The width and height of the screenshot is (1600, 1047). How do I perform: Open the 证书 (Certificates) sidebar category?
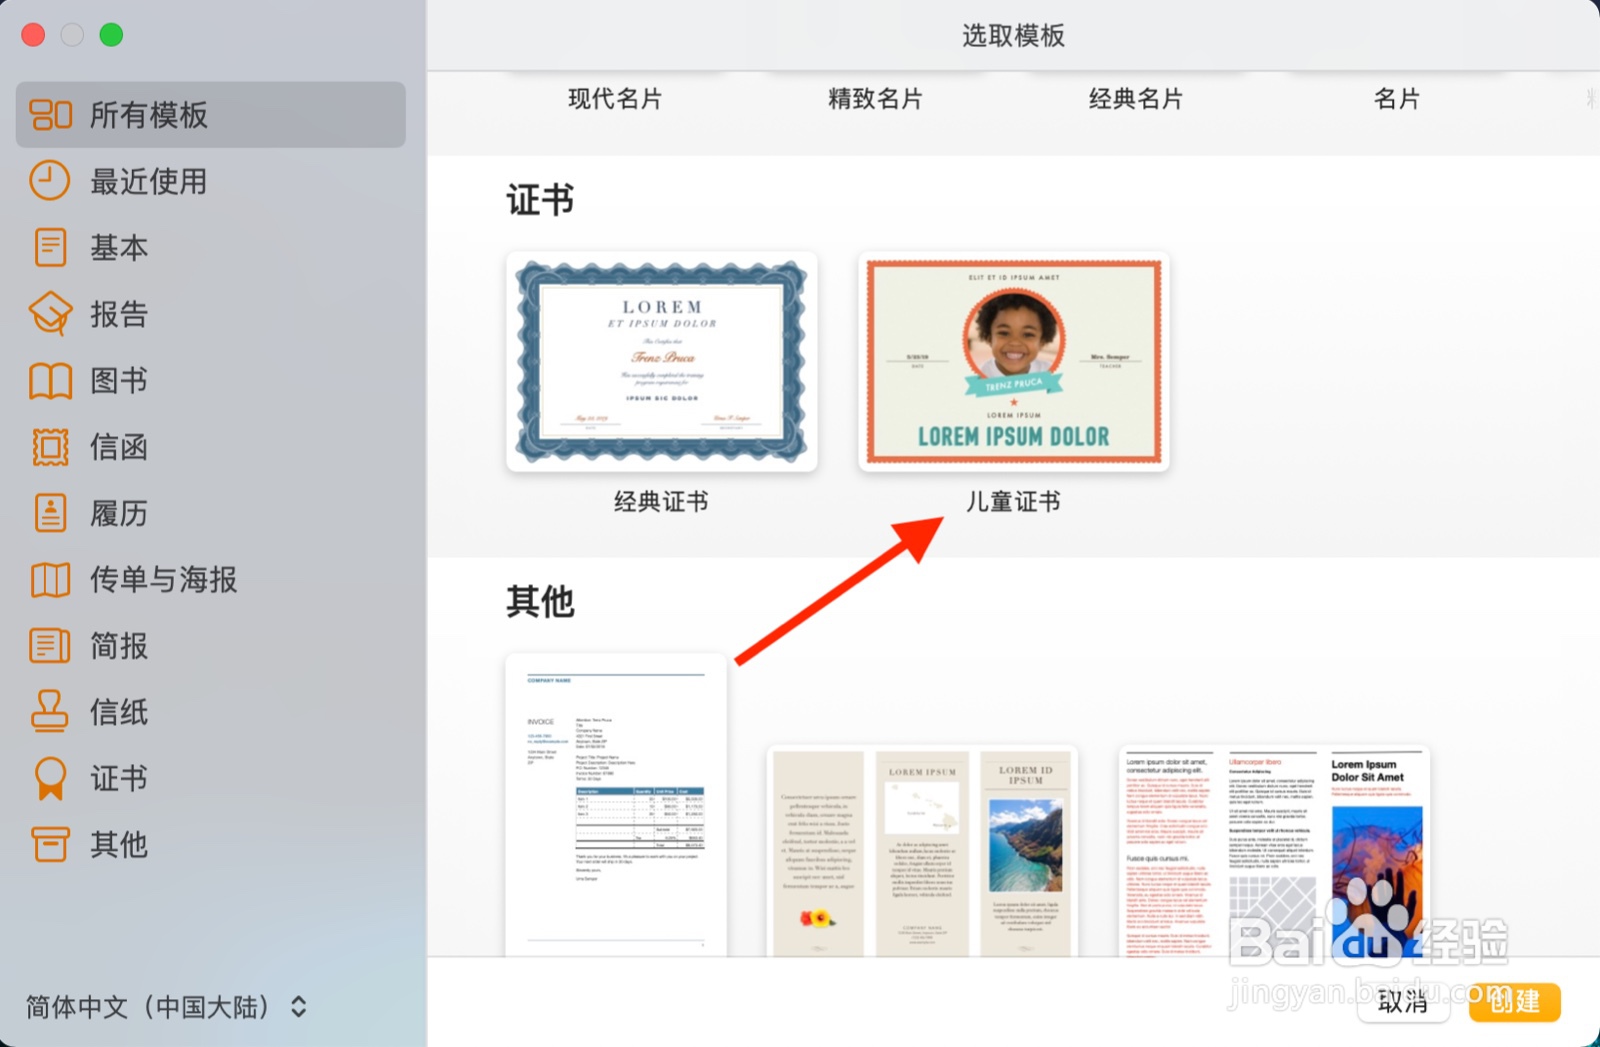pos(49,778)
